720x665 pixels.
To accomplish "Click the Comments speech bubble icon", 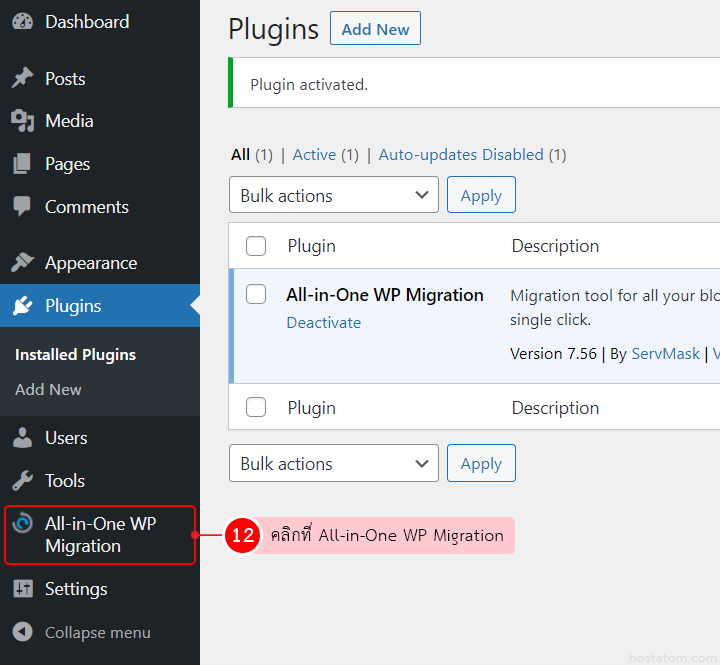I will pyautogui.click(x=22, y=207).
